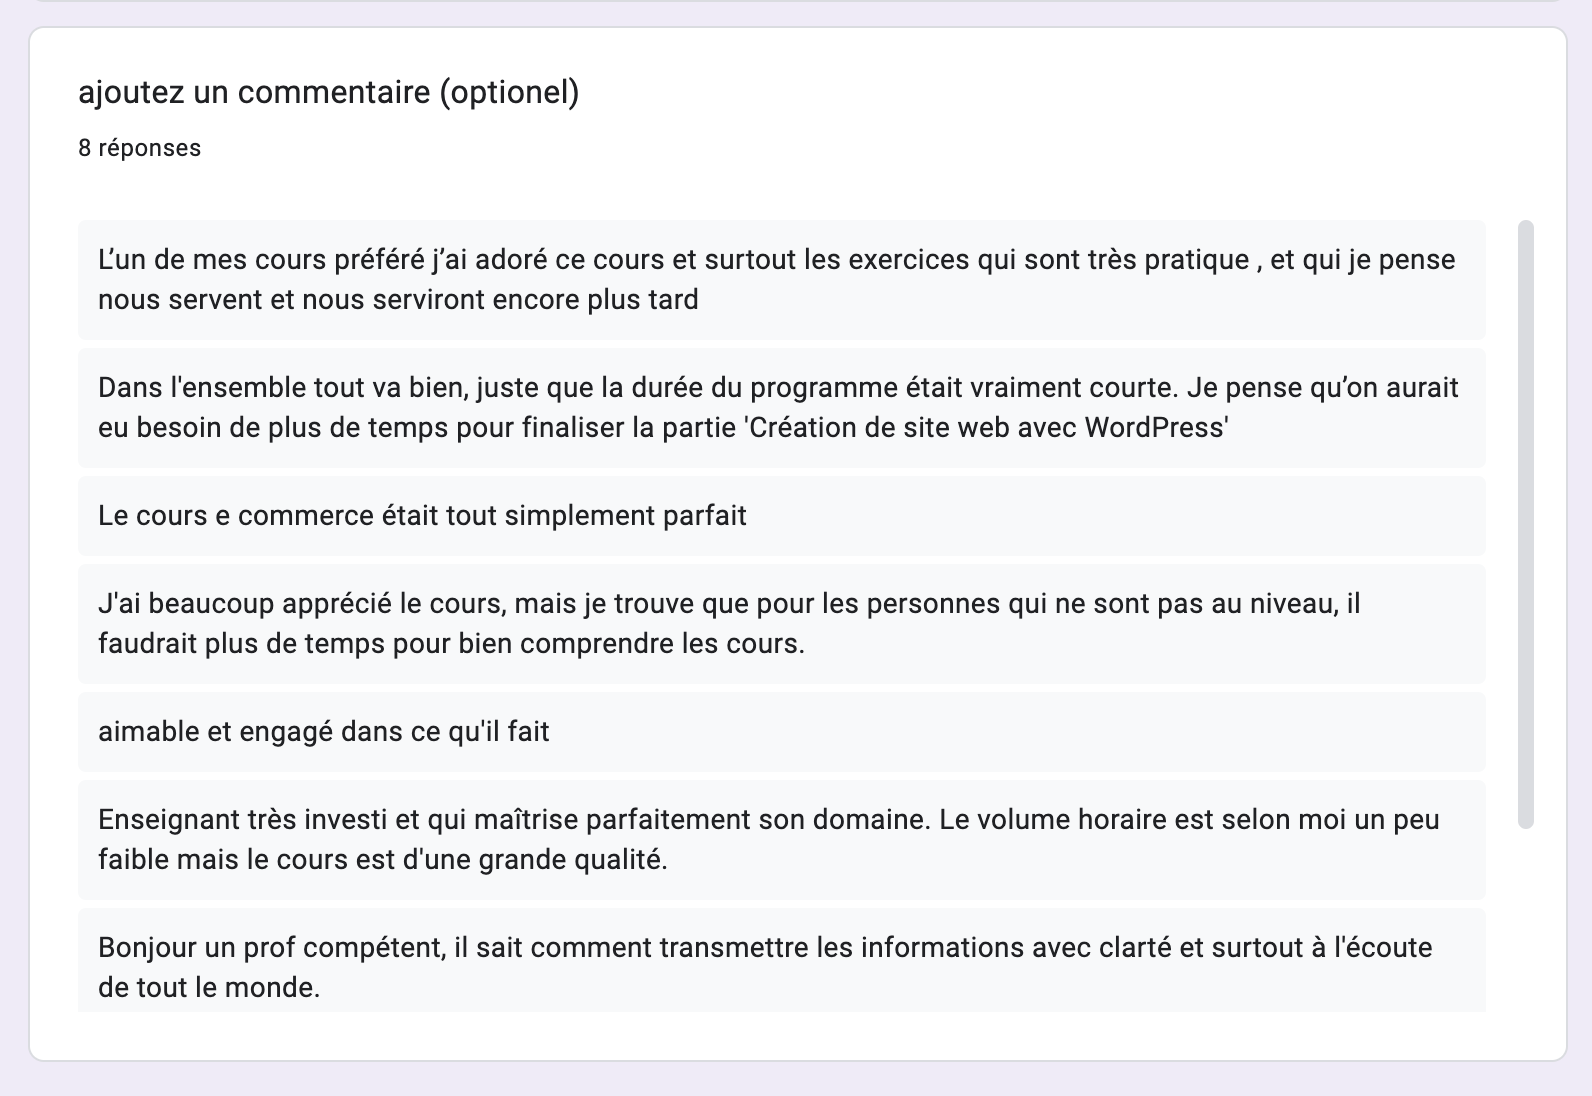Click the line 'faible mais le cours est d'une grande qualité'
Screen dimensions: 1592x1096
click(x=383, y=860)
